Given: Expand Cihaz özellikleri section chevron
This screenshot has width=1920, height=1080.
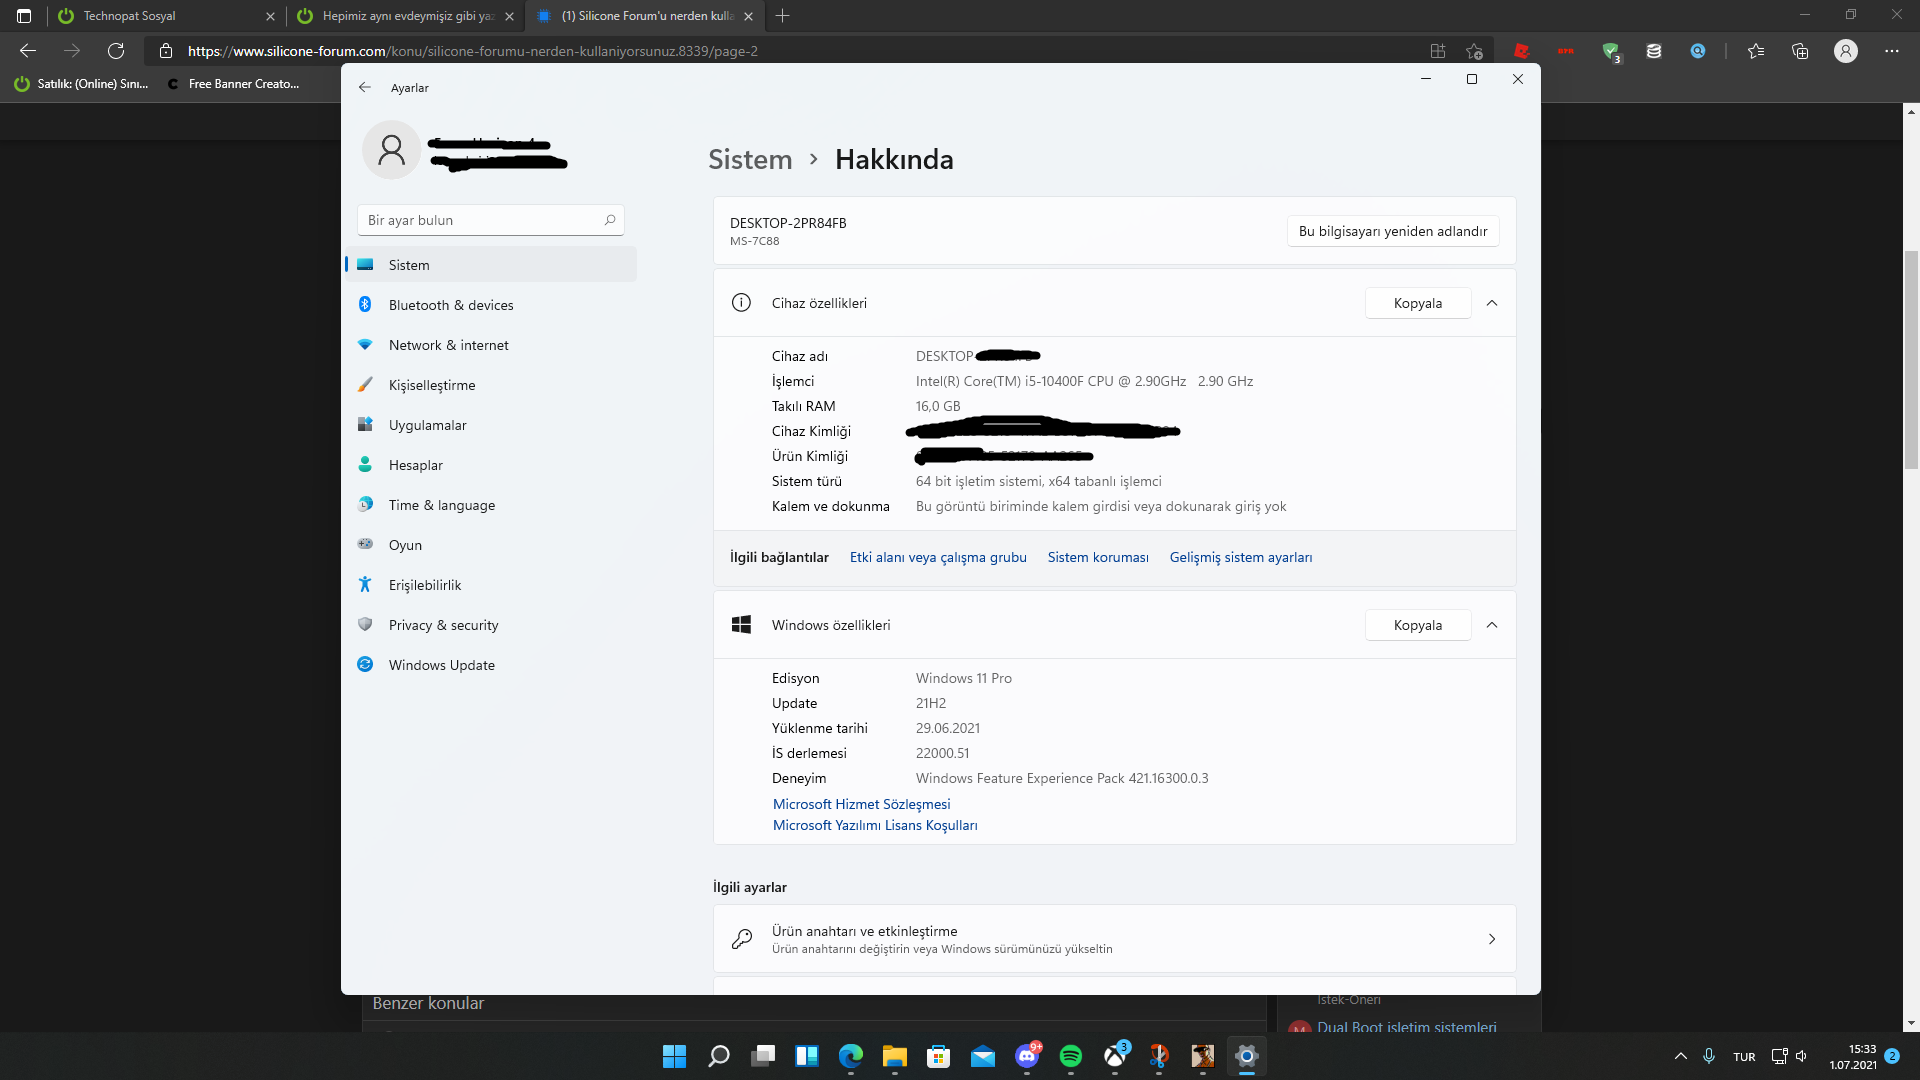Looking at the screenshot, I should [1491, 303].
